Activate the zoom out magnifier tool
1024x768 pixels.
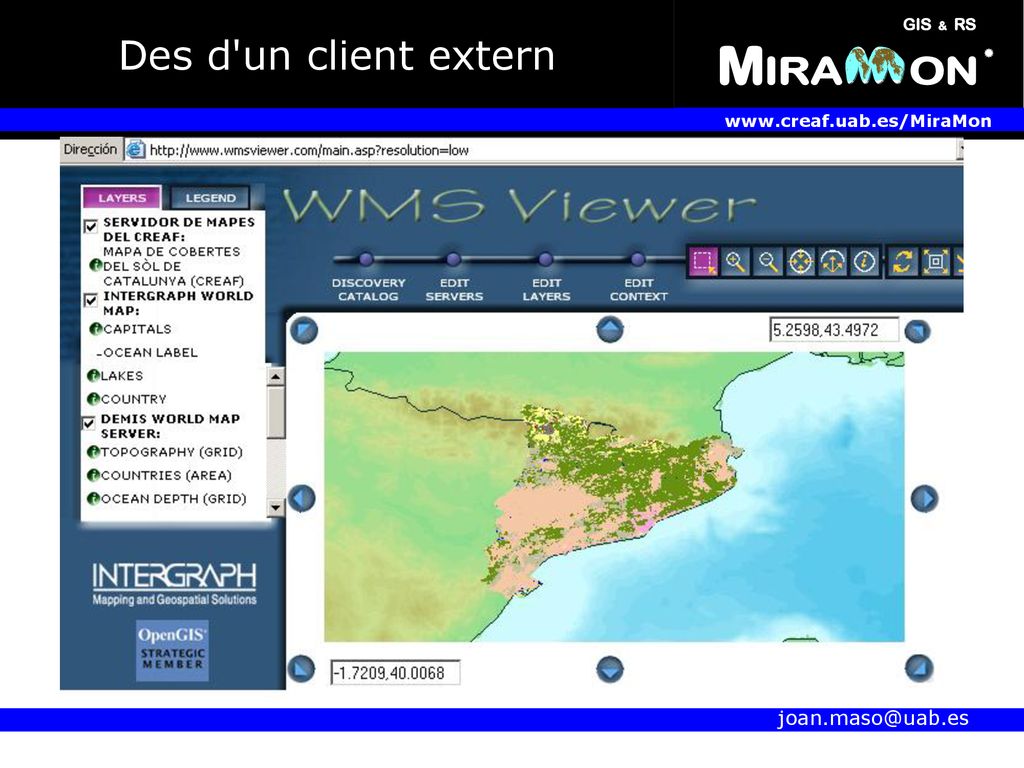pos(768,261)
